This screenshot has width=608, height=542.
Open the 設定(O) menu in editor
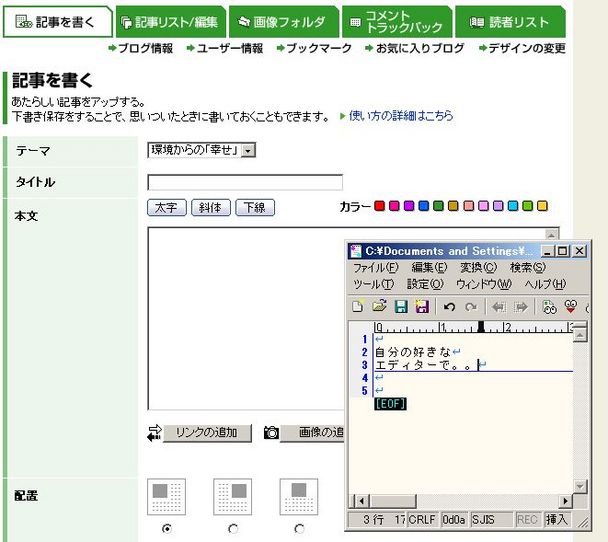[x=425, y=284]
